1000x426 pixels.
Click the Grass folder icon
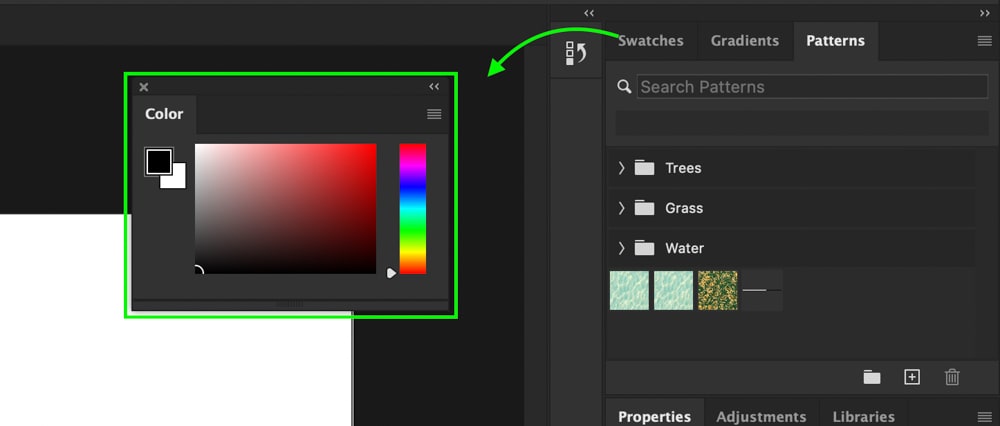(644, 208)
